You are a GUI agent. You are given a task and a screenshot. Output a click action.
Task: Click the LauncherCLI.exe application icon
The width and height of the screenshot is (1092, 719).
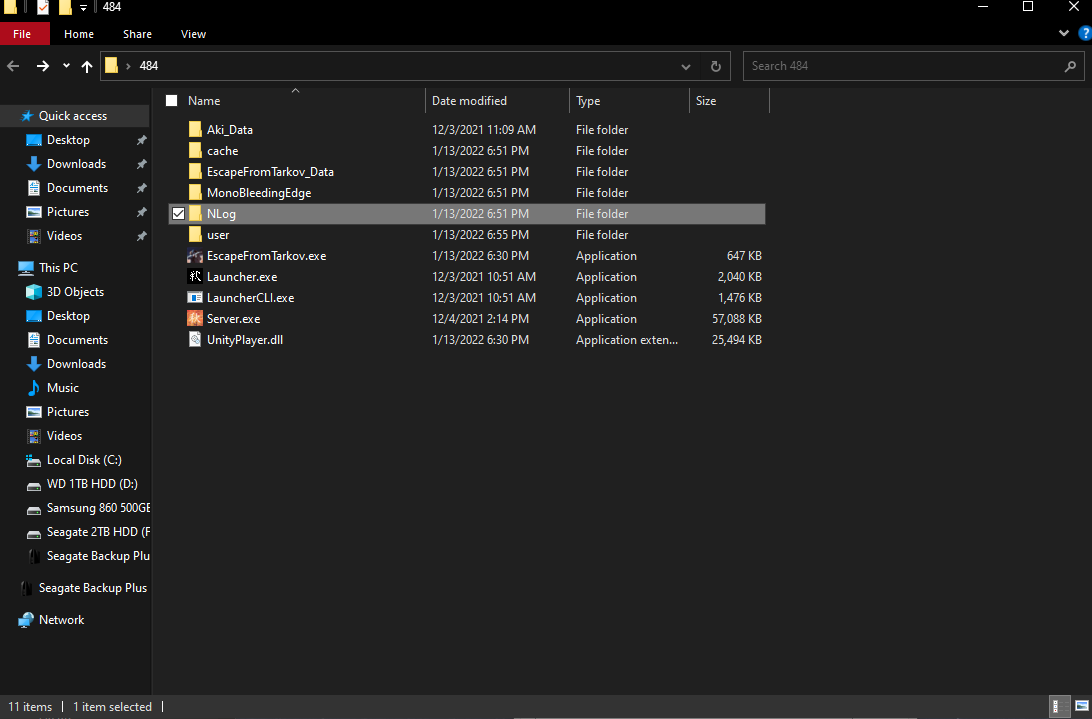click(195, 297)
